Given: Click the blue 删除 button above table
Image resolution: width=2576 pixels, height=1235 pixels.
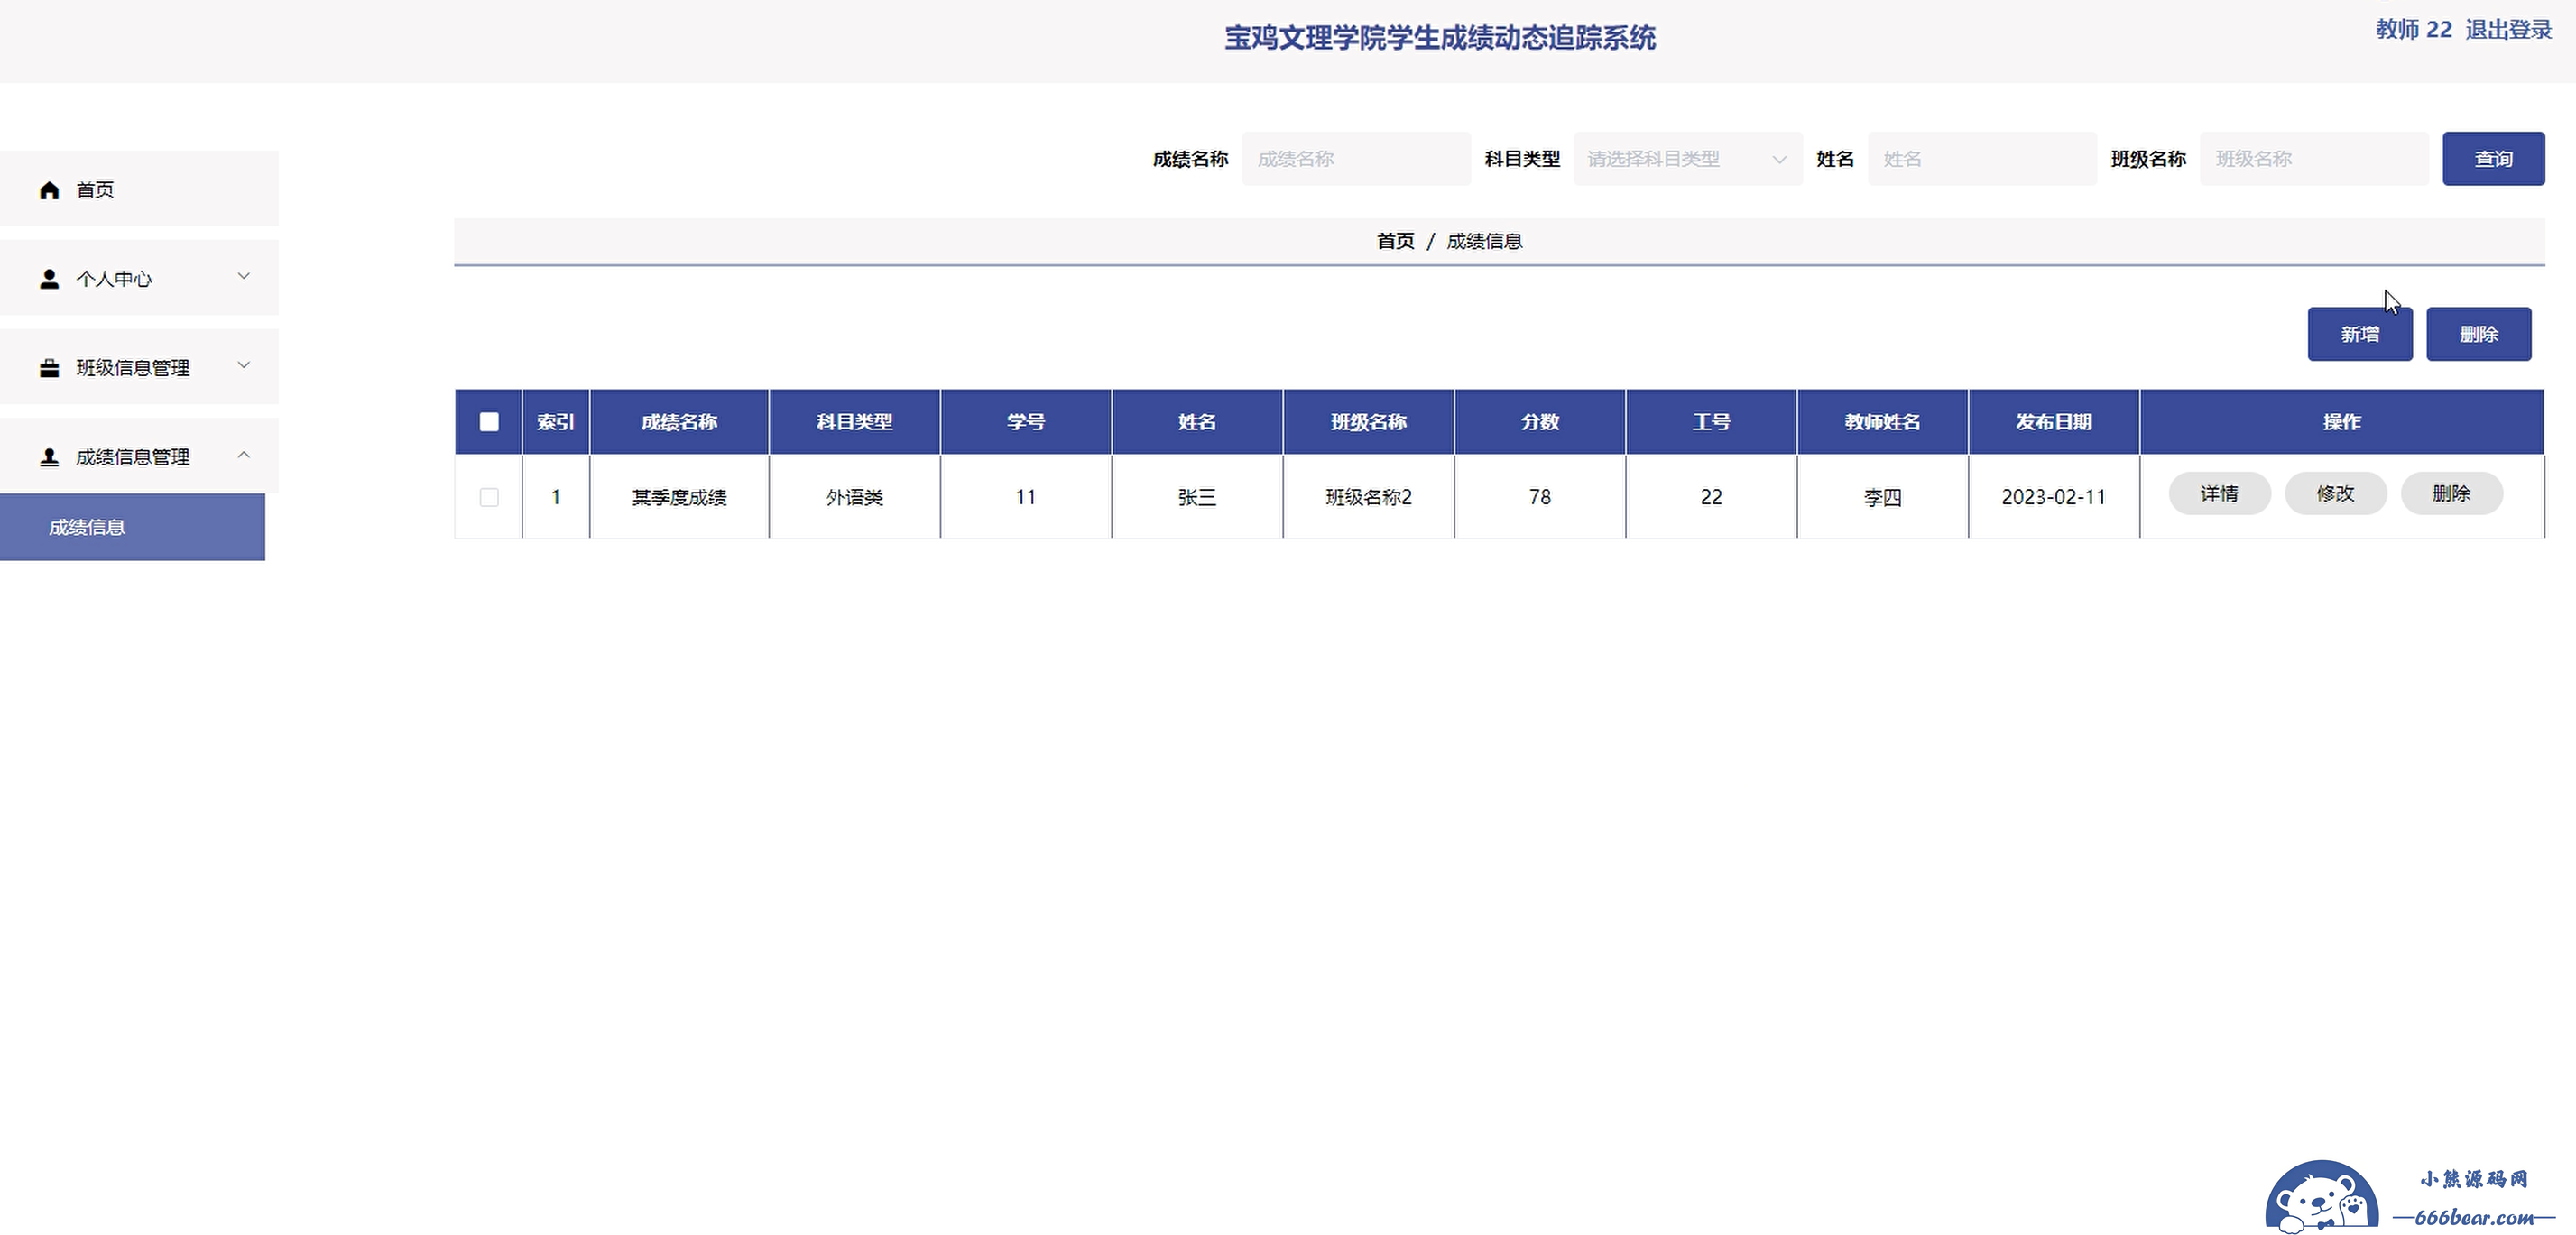Looking at the screenshot, I should tap(2479, 334).
